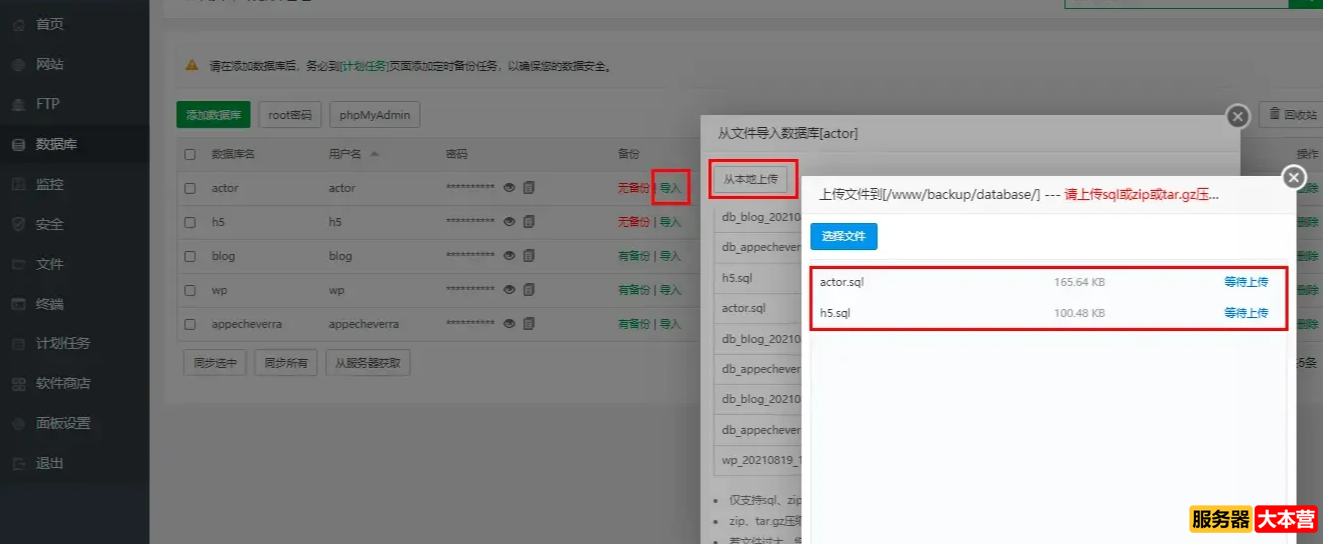Open the 回收站 recycle bin button
Image resolution: width=1323 pixels, height=544 pixels.
coord(1292,115)
